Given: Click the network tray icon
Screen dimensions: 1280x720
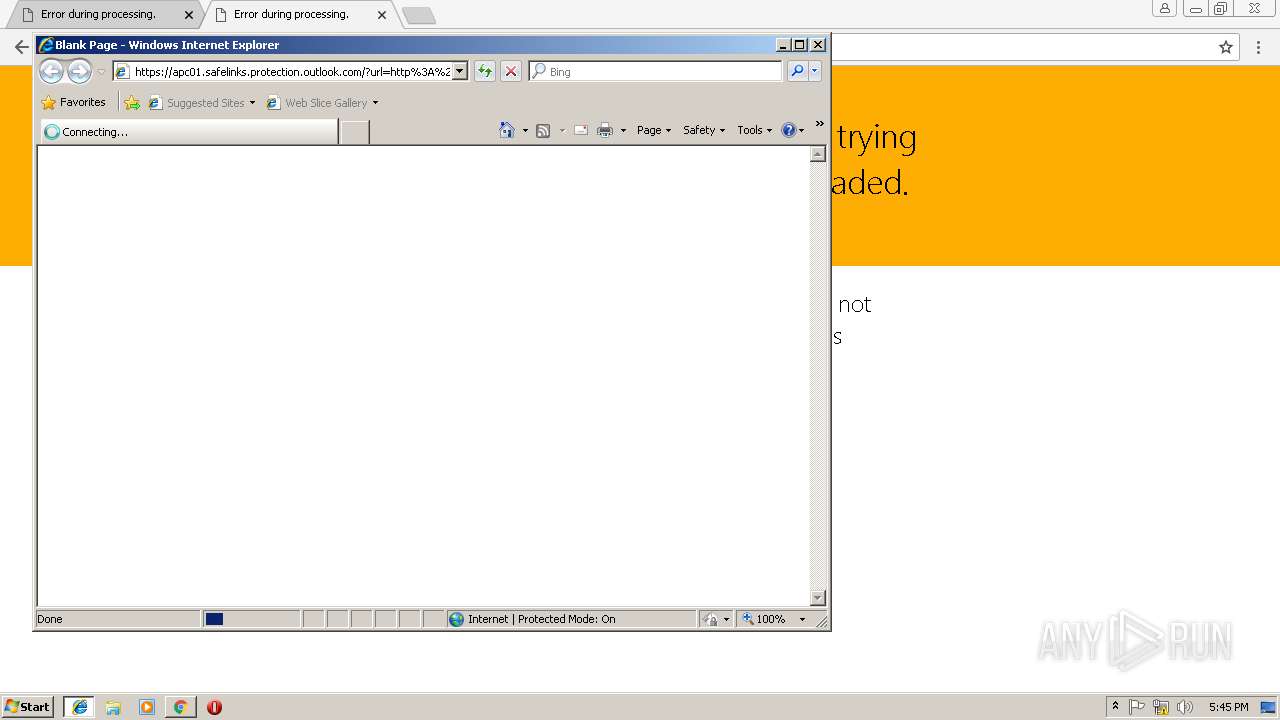Looking at the screenshot, I should 1161,707.
